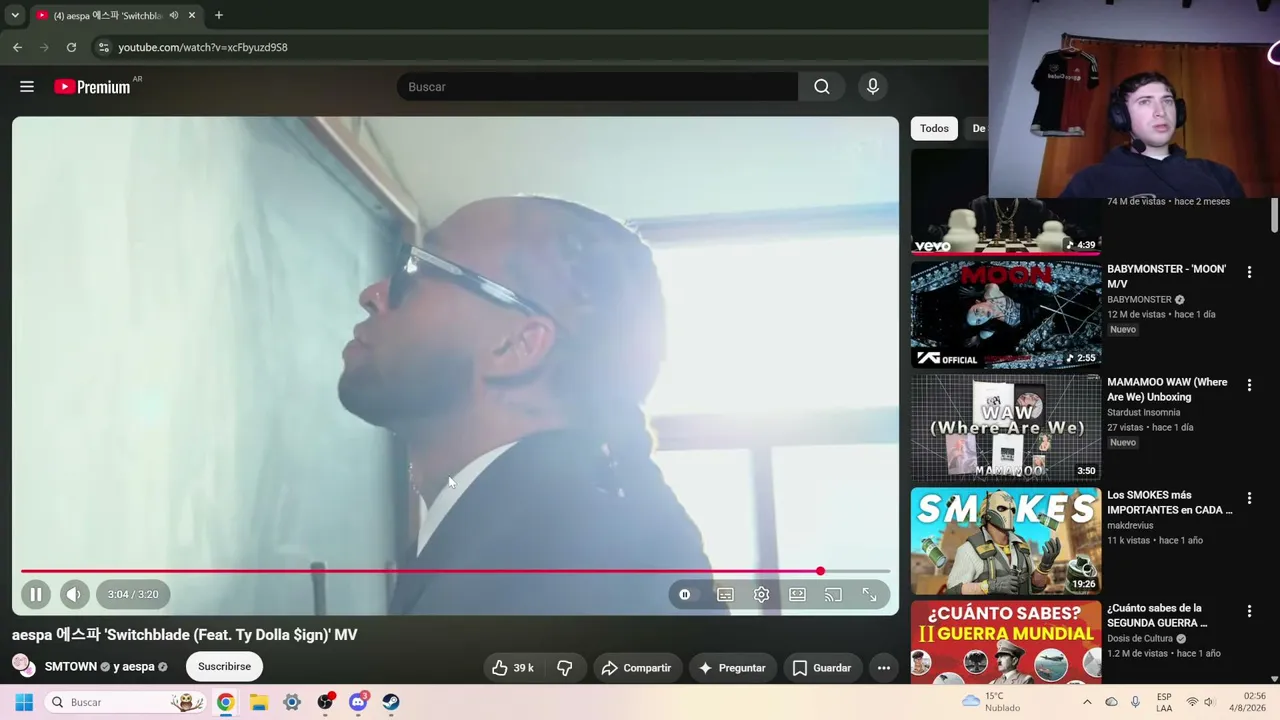Open the Stardust Insomnia channel name
Image resolution: width=1280 pixels, height=720 pixels.
[1143, 412]
